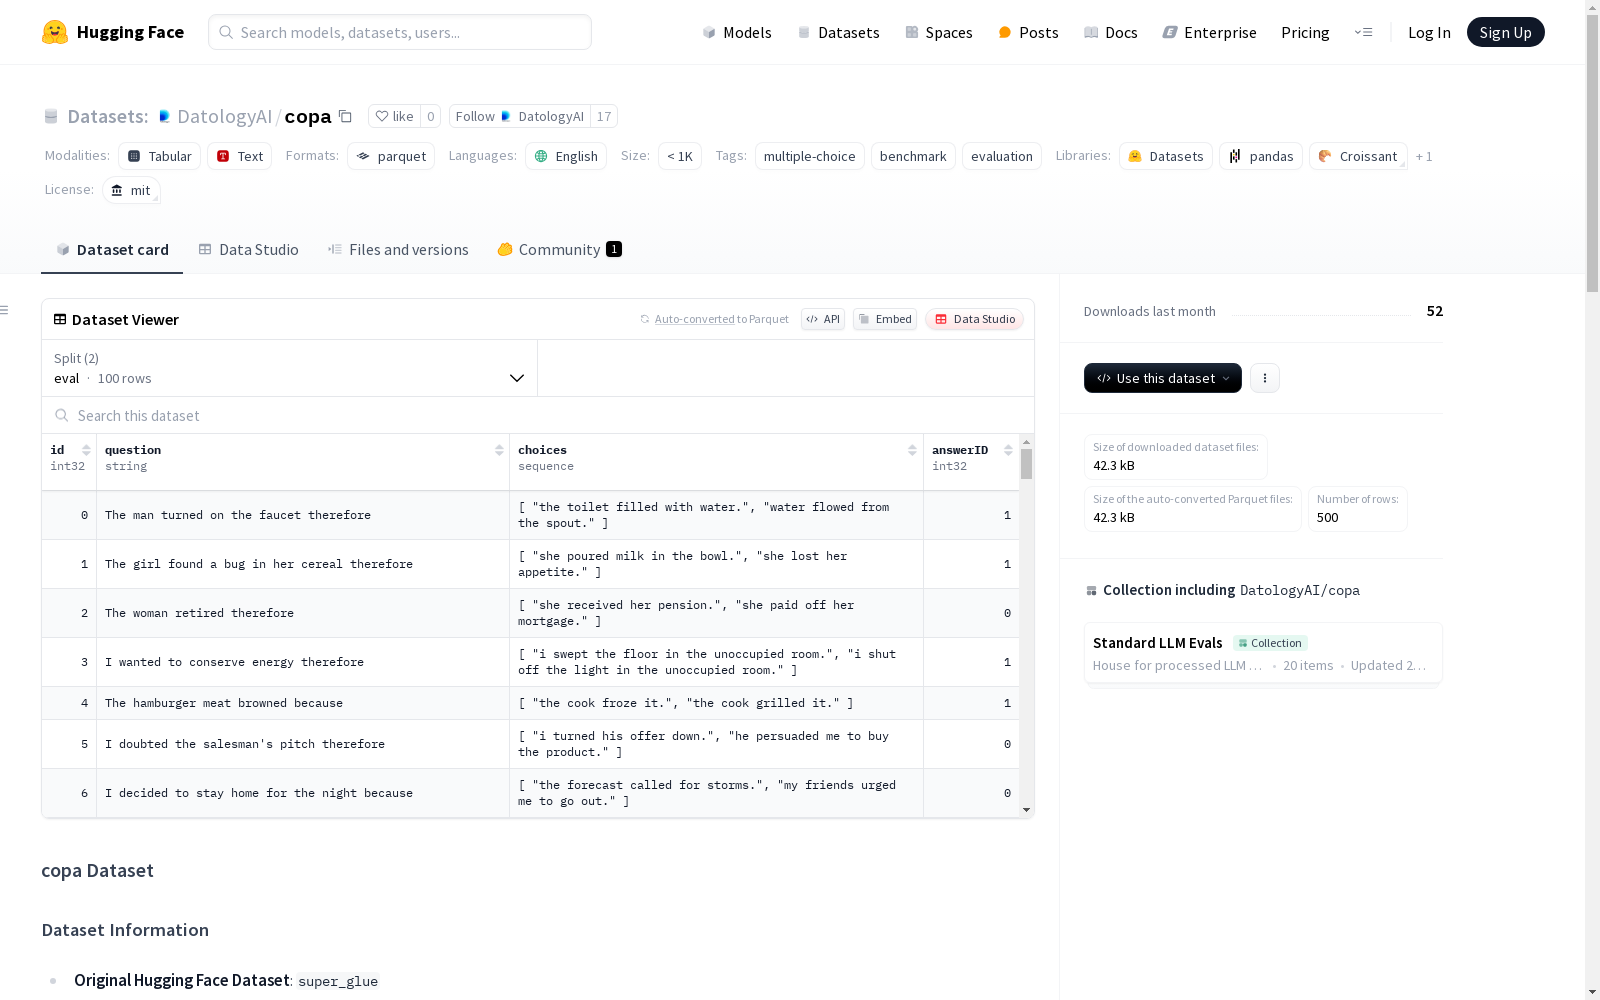Click the benchmark tag
The image size is (1600, 1000).
click(x=913, y=156)
